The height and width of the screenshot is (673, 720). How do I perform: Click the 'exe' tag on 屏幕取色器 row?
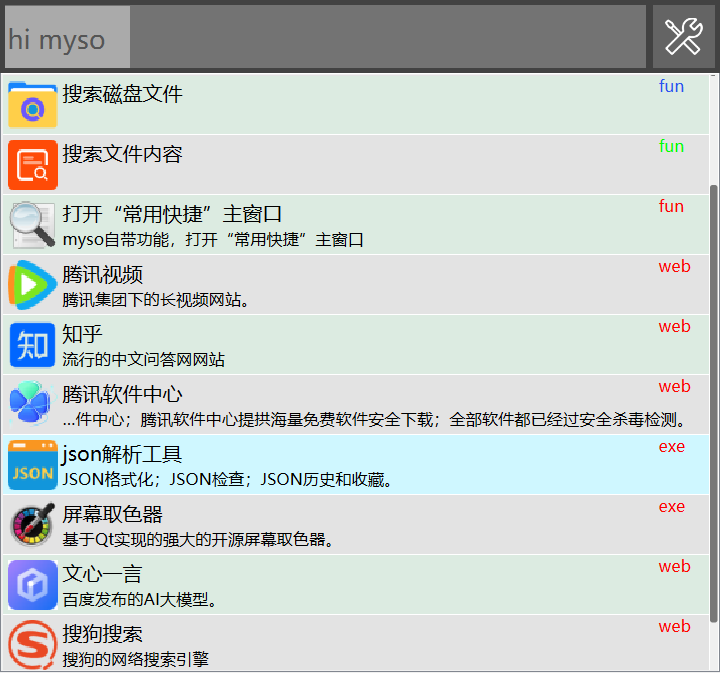[x=672, y=507]
